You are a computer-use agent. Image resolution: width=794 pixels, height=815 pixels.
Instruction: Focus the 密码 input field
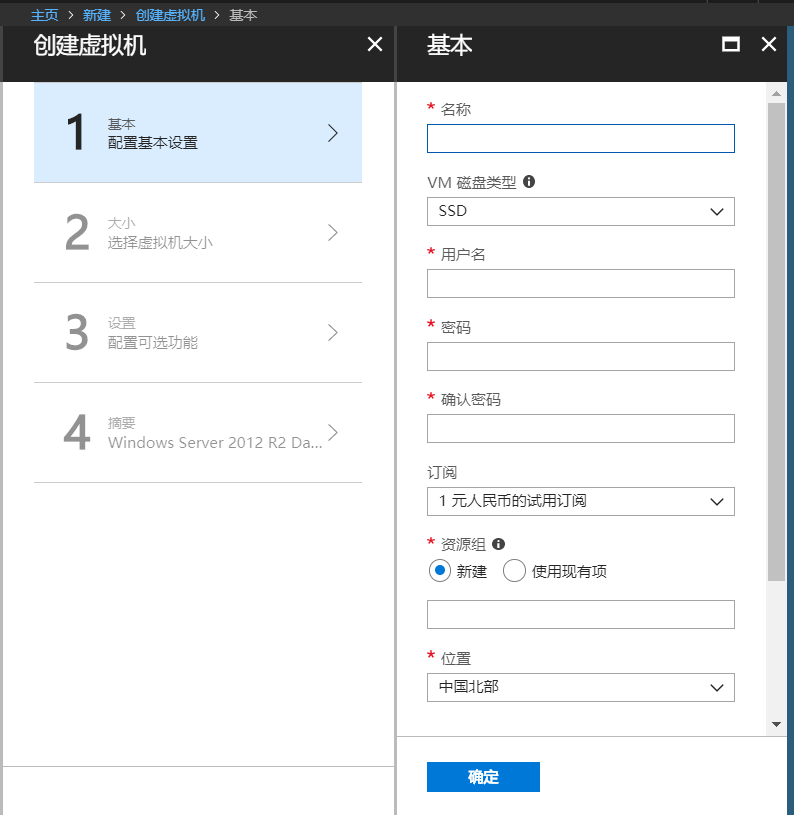coord(580,356)
